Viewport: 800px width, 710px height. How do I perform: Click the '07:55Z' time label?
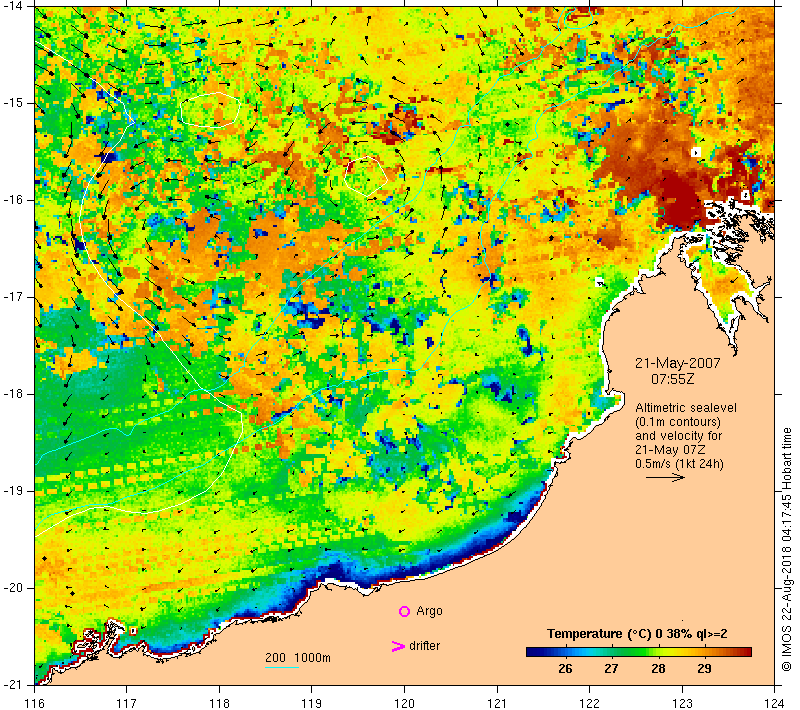672,379
